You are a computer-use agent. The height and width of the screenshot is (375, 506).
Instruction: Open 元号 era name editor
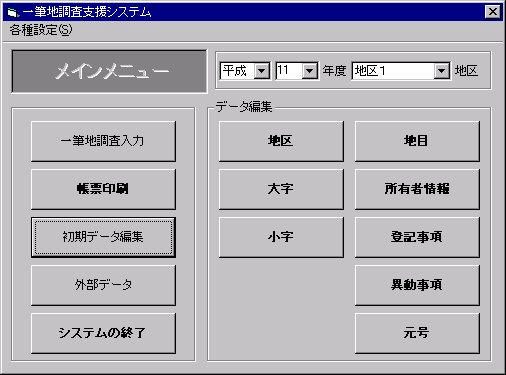417,333
